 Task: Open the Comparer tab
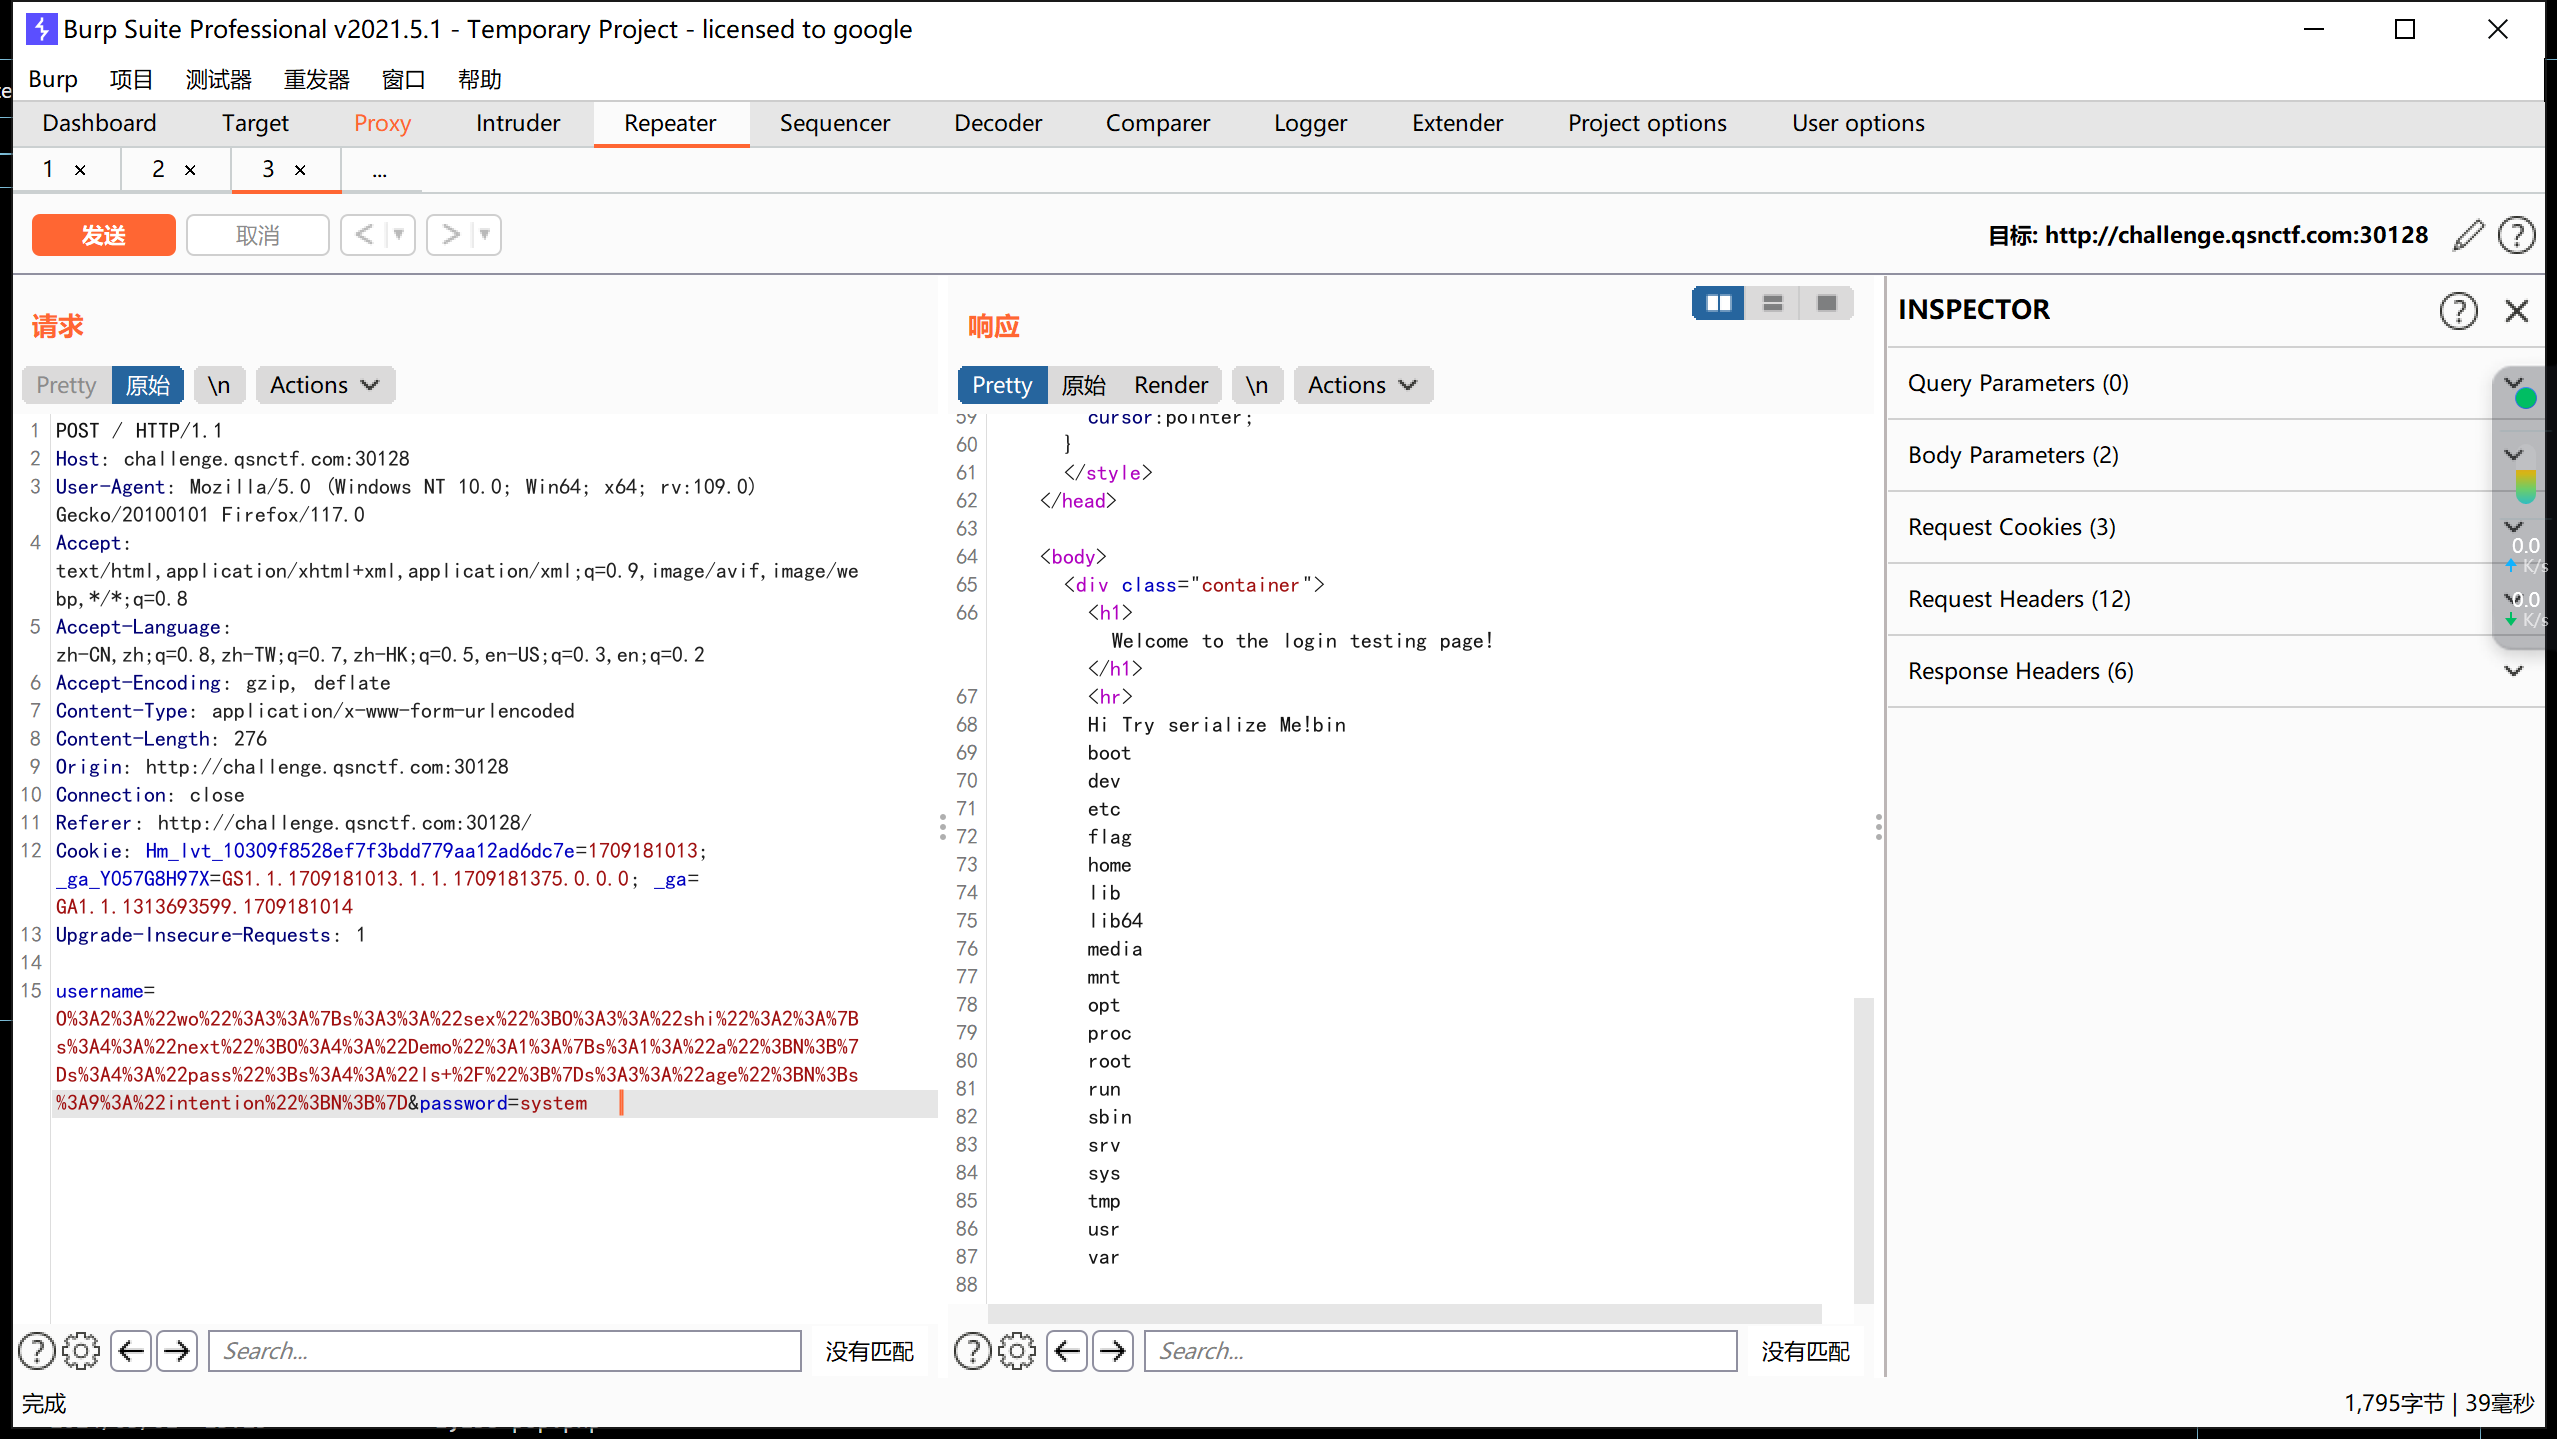(x=1158, y=123)
